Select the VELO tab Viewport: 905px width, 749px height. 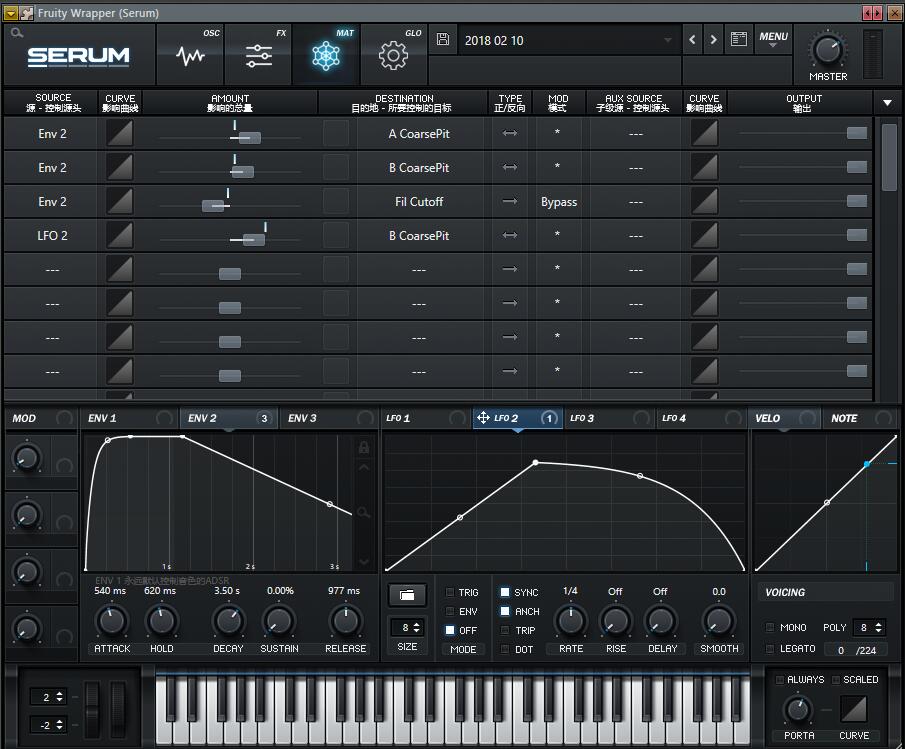(x=768, y=418)
